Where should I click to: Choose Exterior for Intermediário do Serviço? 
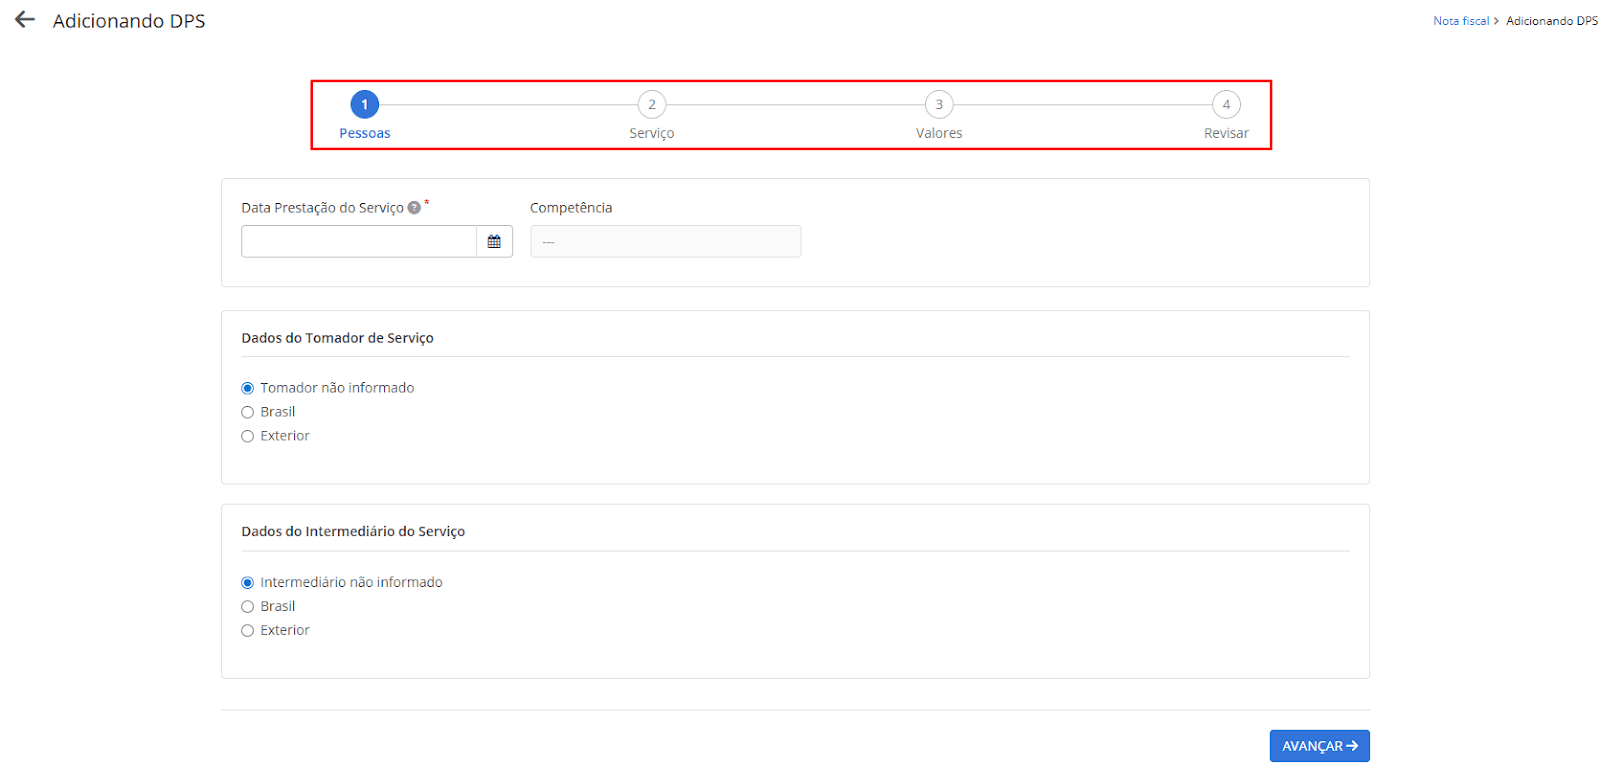pyautogui.click(x=248, y=631)
